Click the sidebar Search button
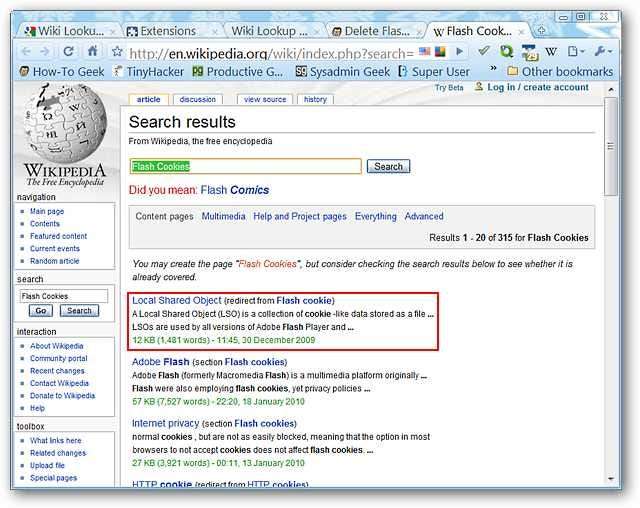The height and width of the screenshot is (508, 640). [79, 311]
